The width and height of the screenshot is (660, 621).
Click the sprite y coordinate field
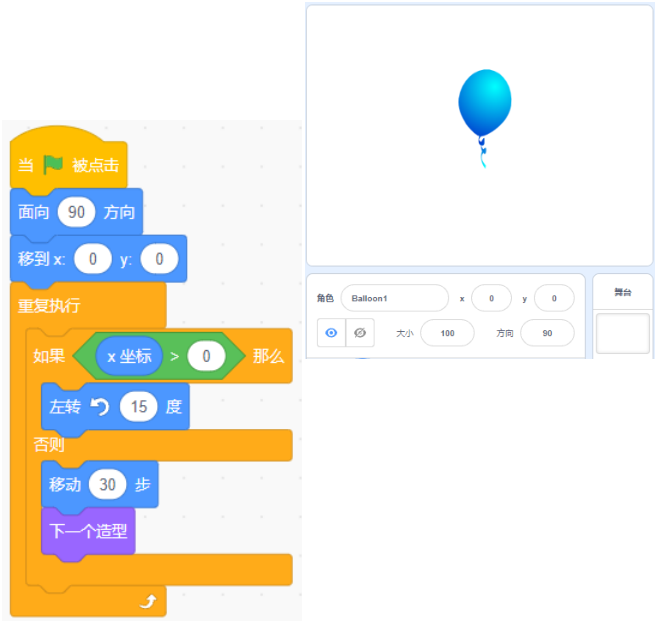point(554,299)
